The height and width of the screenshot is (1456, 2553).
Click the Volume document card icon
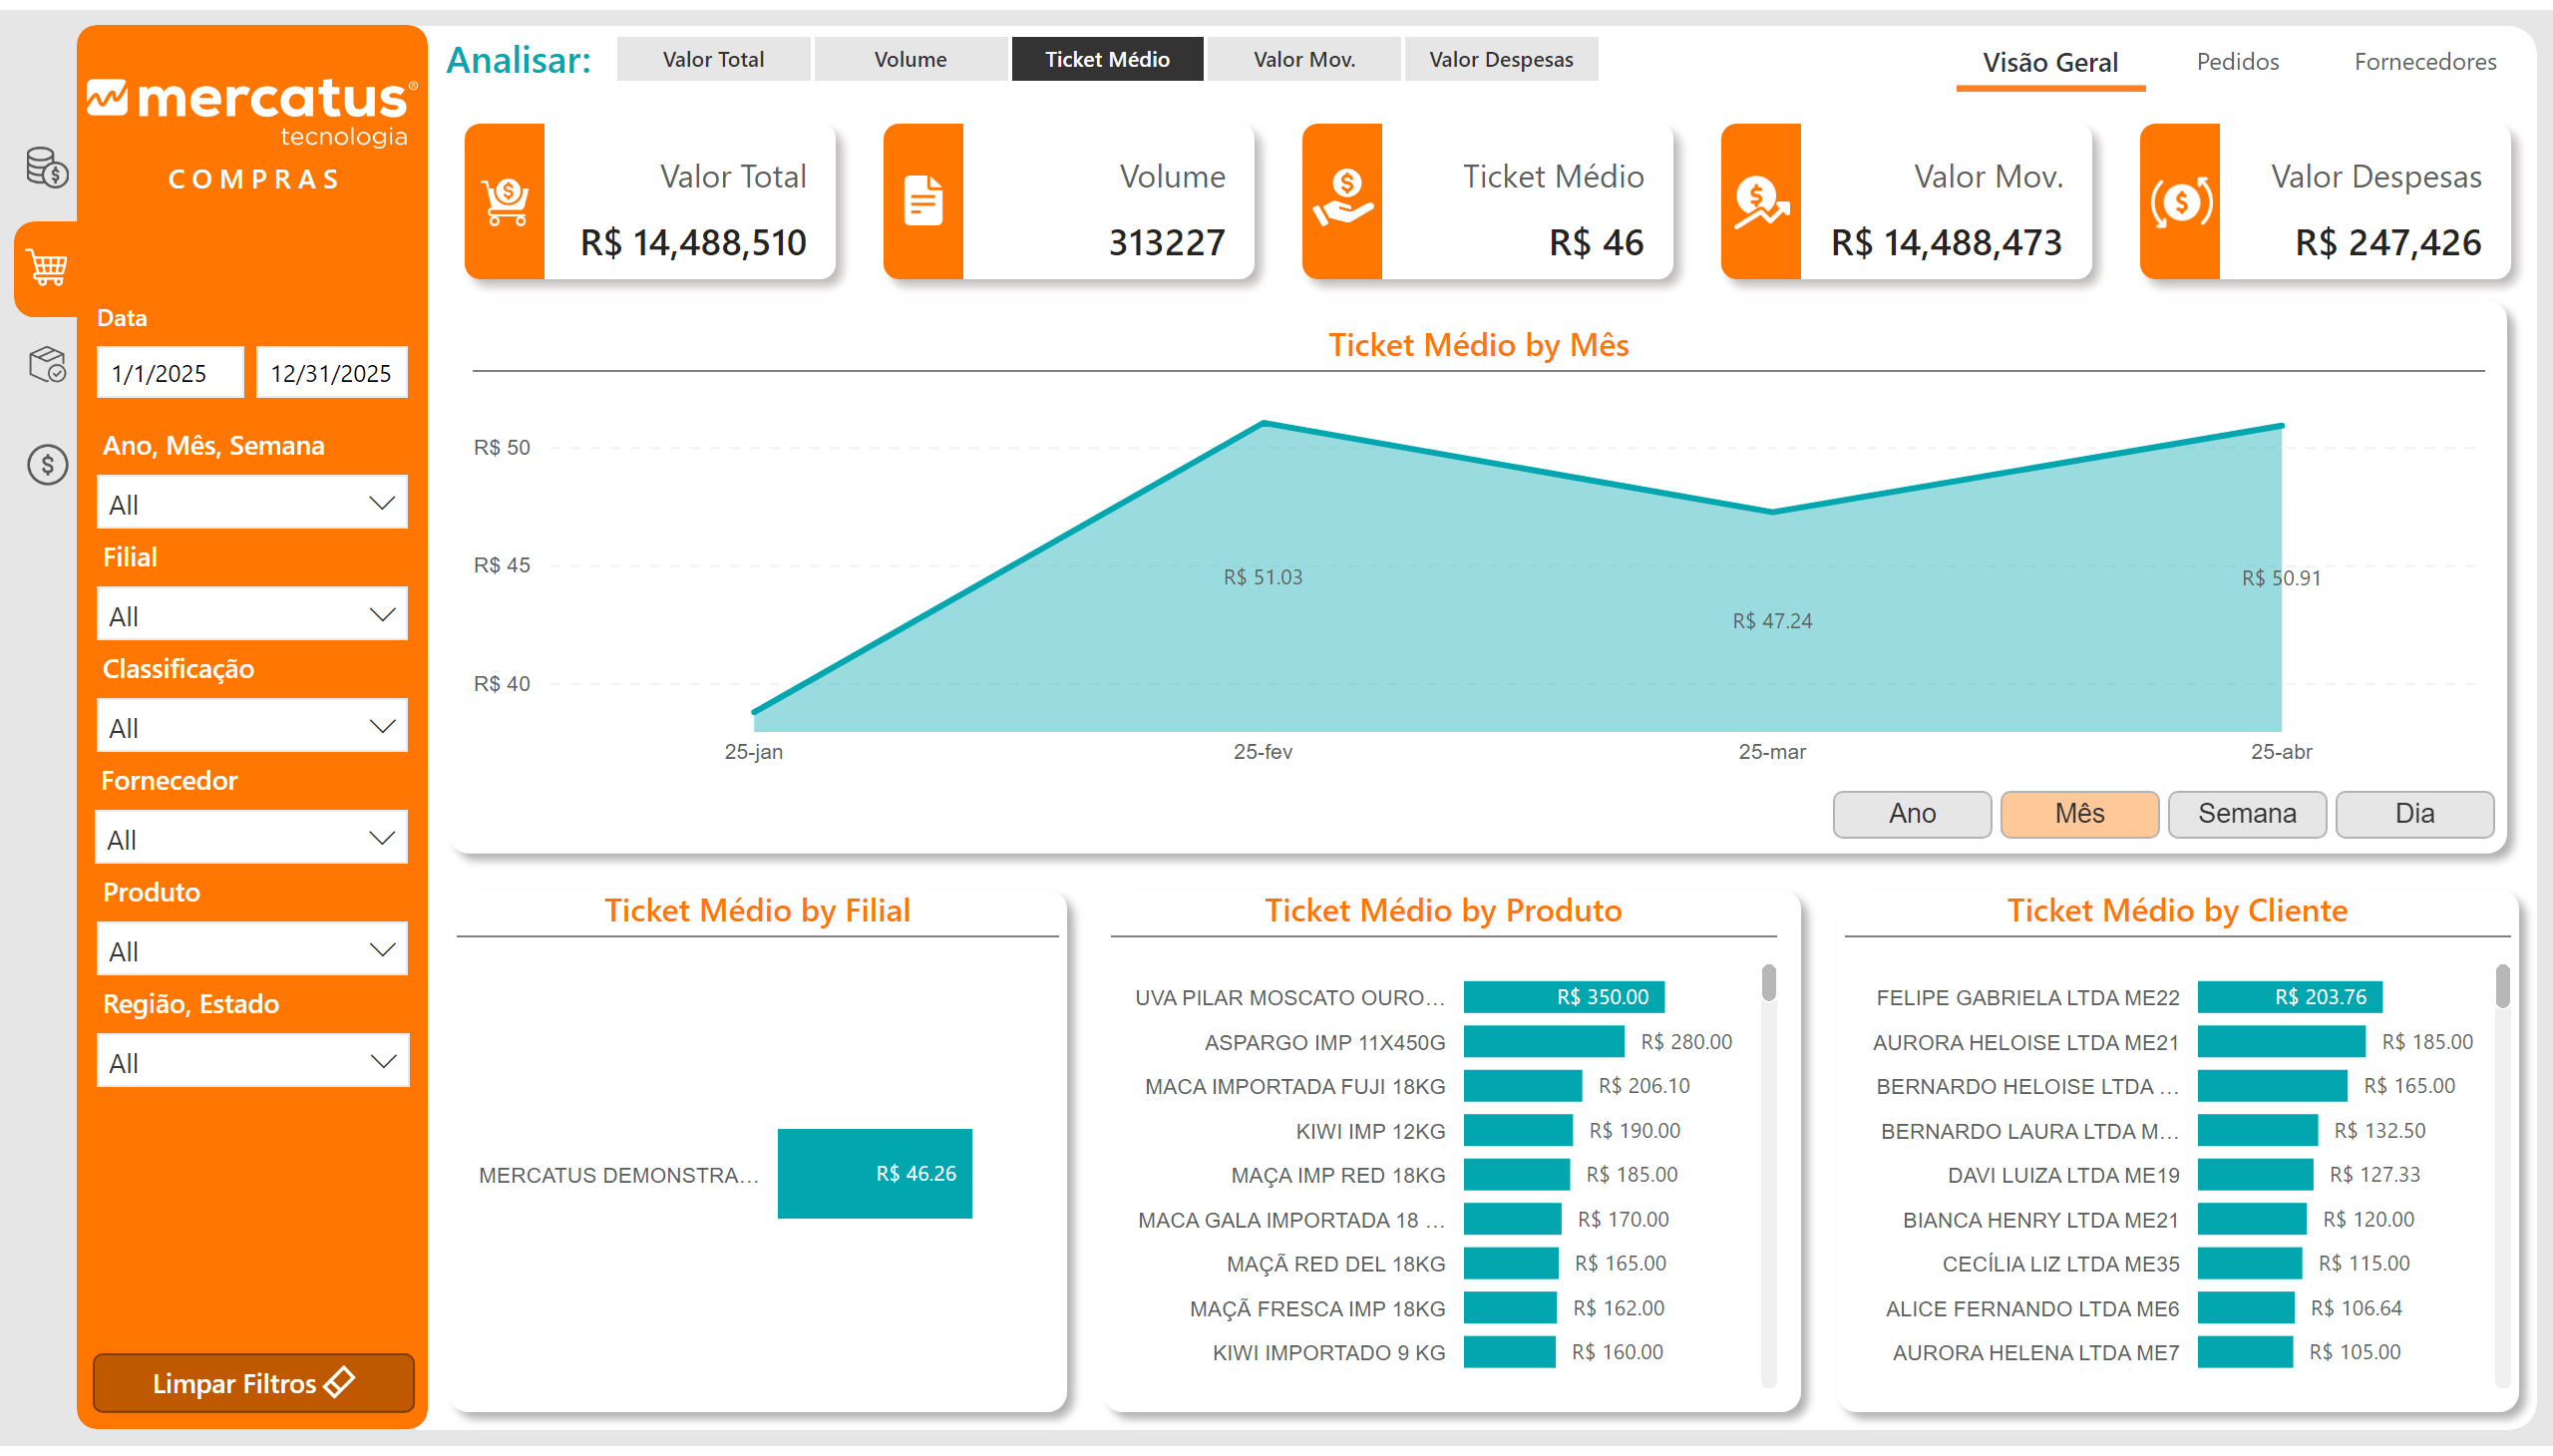tap(923, 201)
